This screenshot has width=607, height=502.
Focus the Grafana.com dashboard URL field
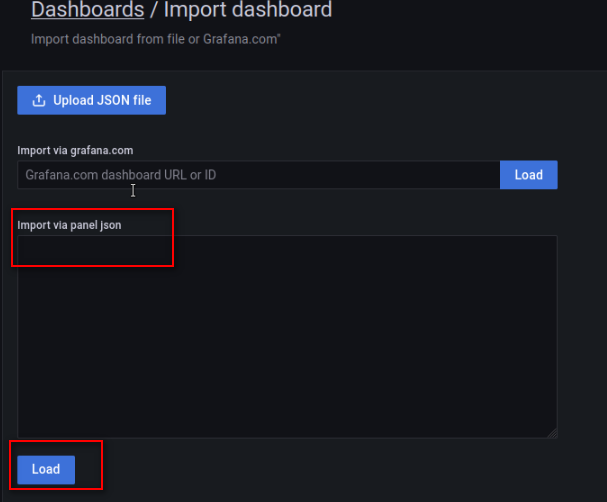[258, 175]
